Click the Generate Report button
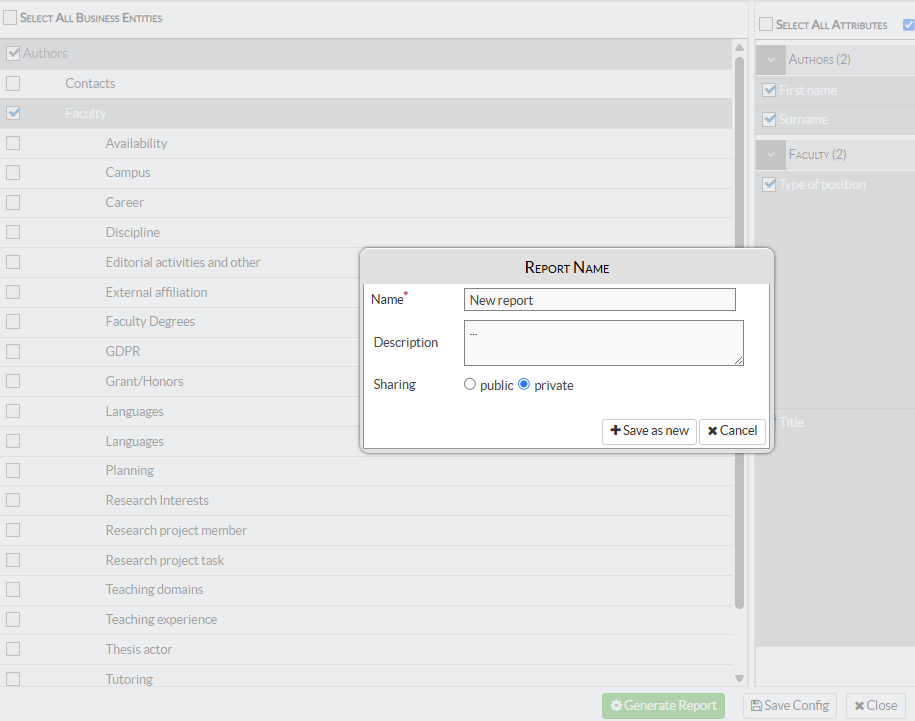Viewport: 915px width, 721px height. [x=663, y=705]
